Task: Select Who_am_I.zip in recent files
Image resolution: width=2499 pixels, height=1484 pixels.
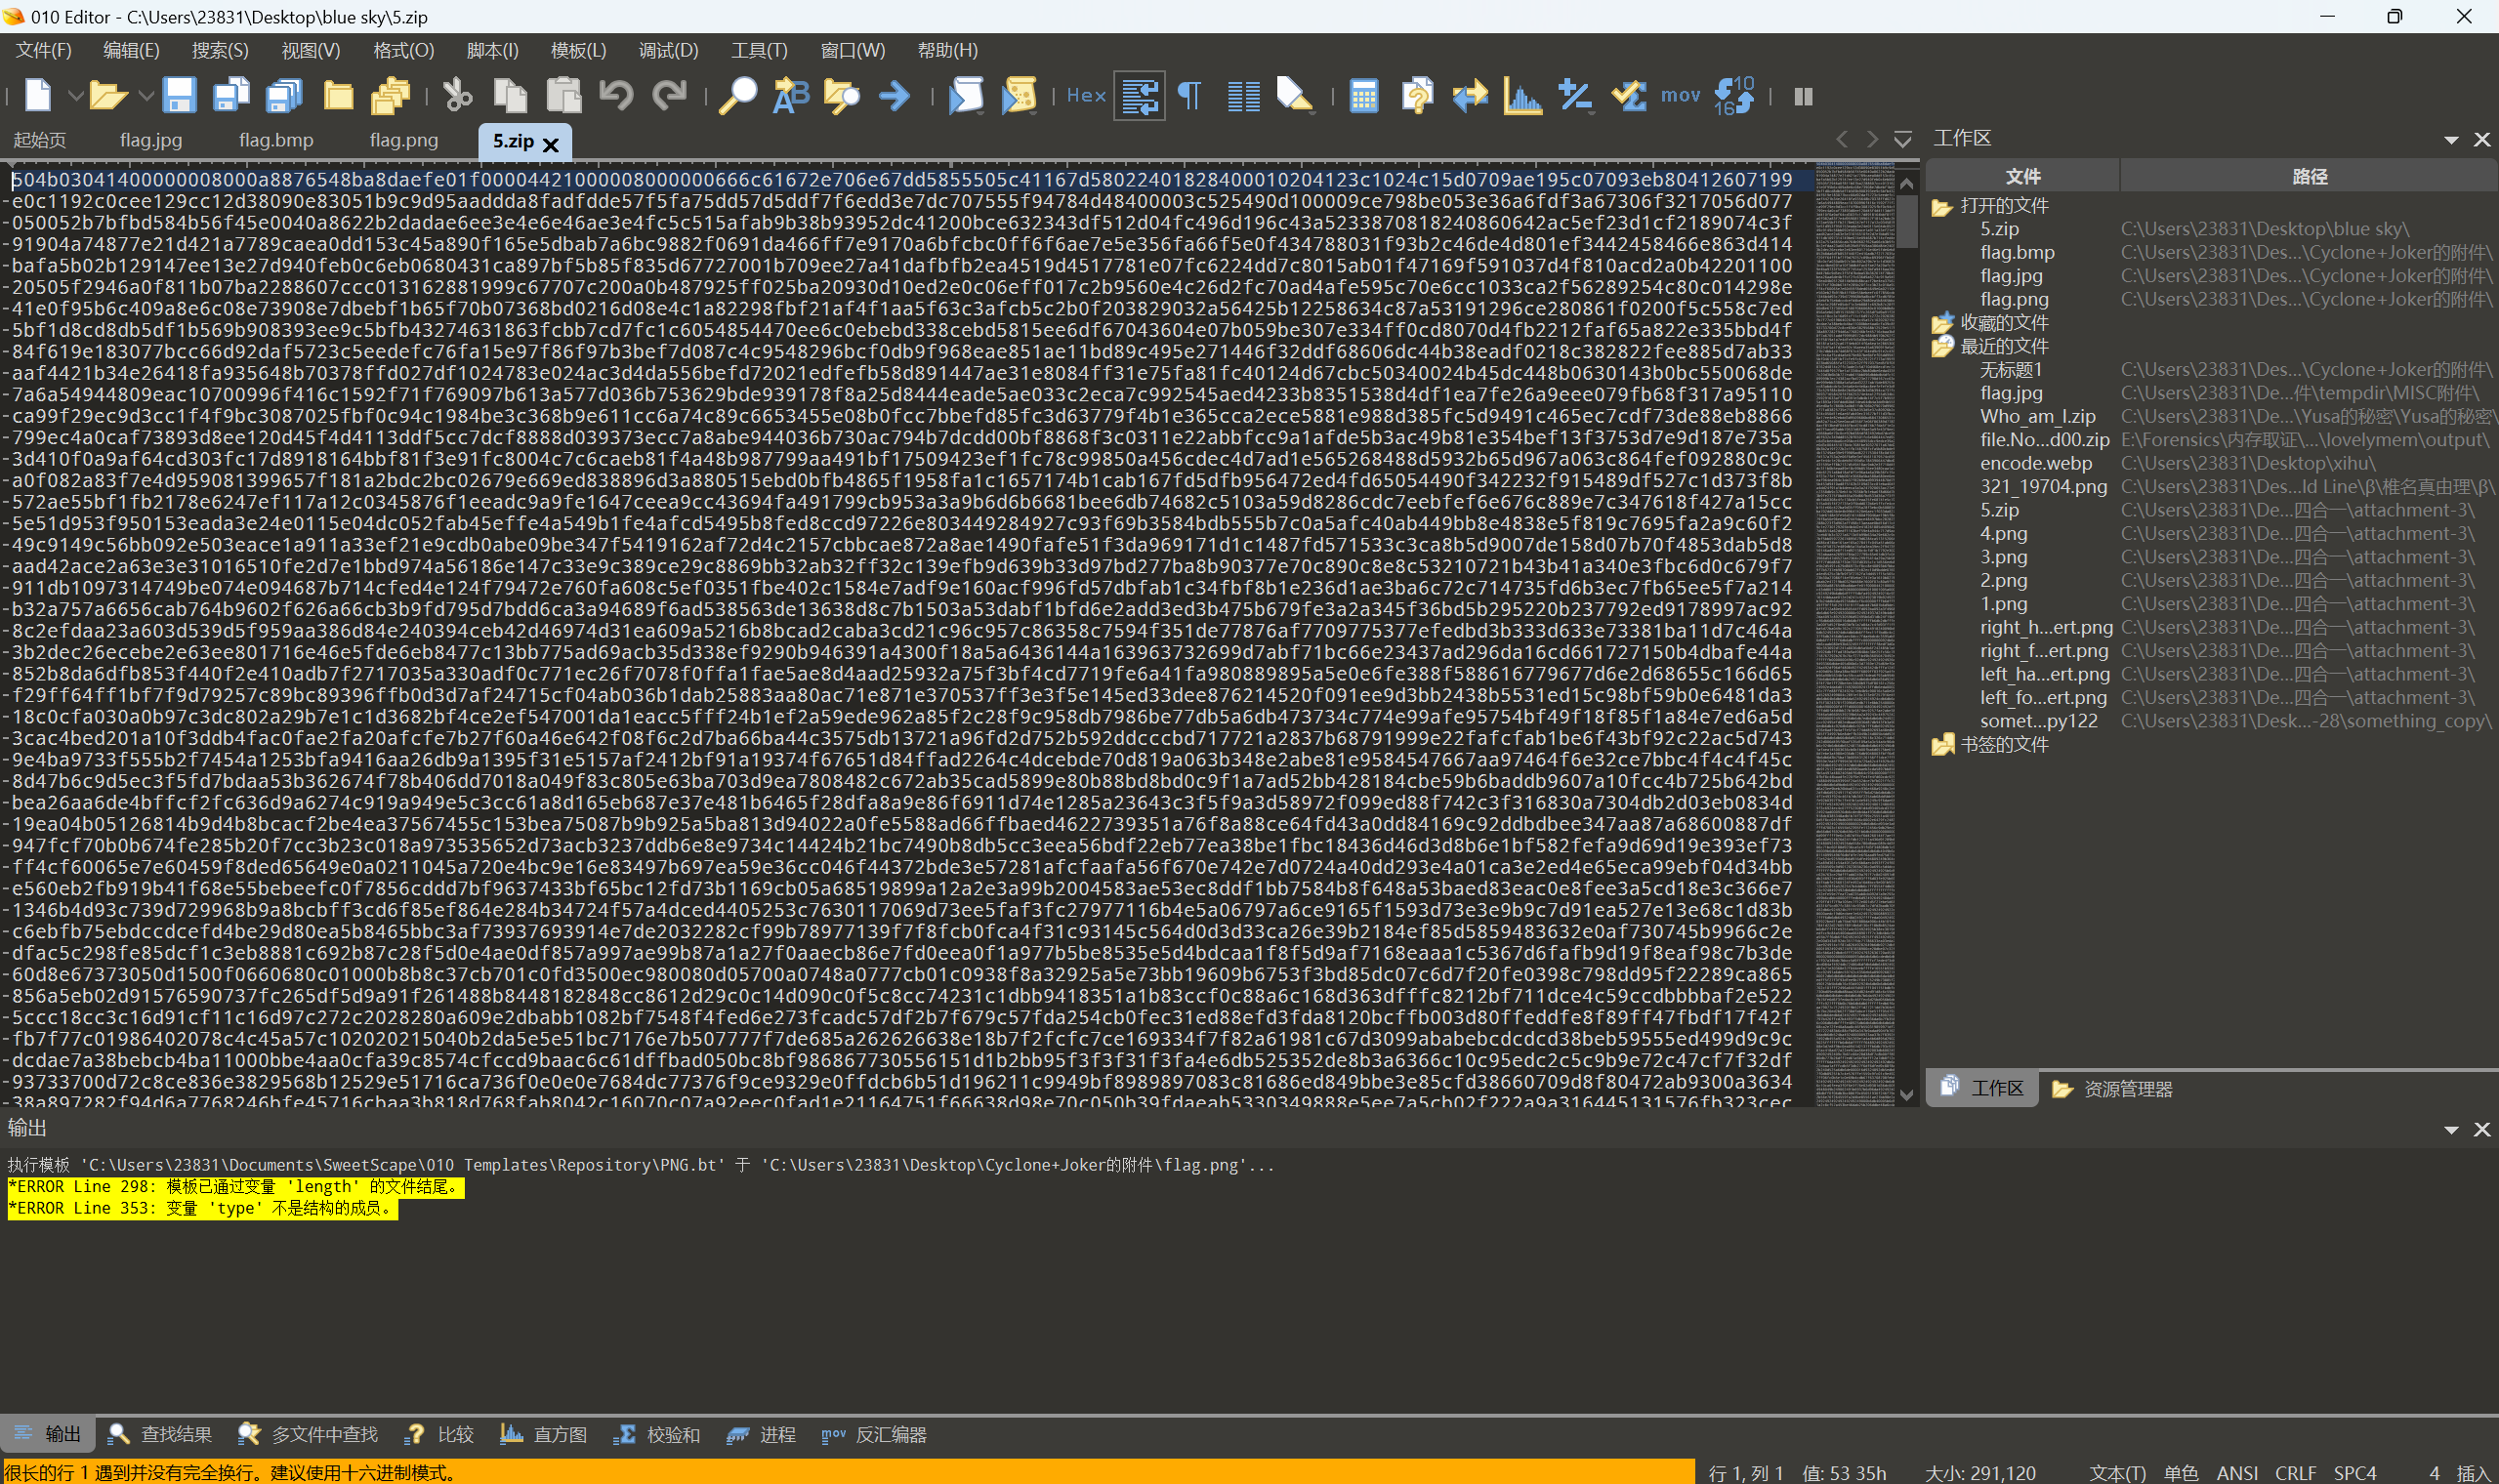Action: click(2037, 416)
